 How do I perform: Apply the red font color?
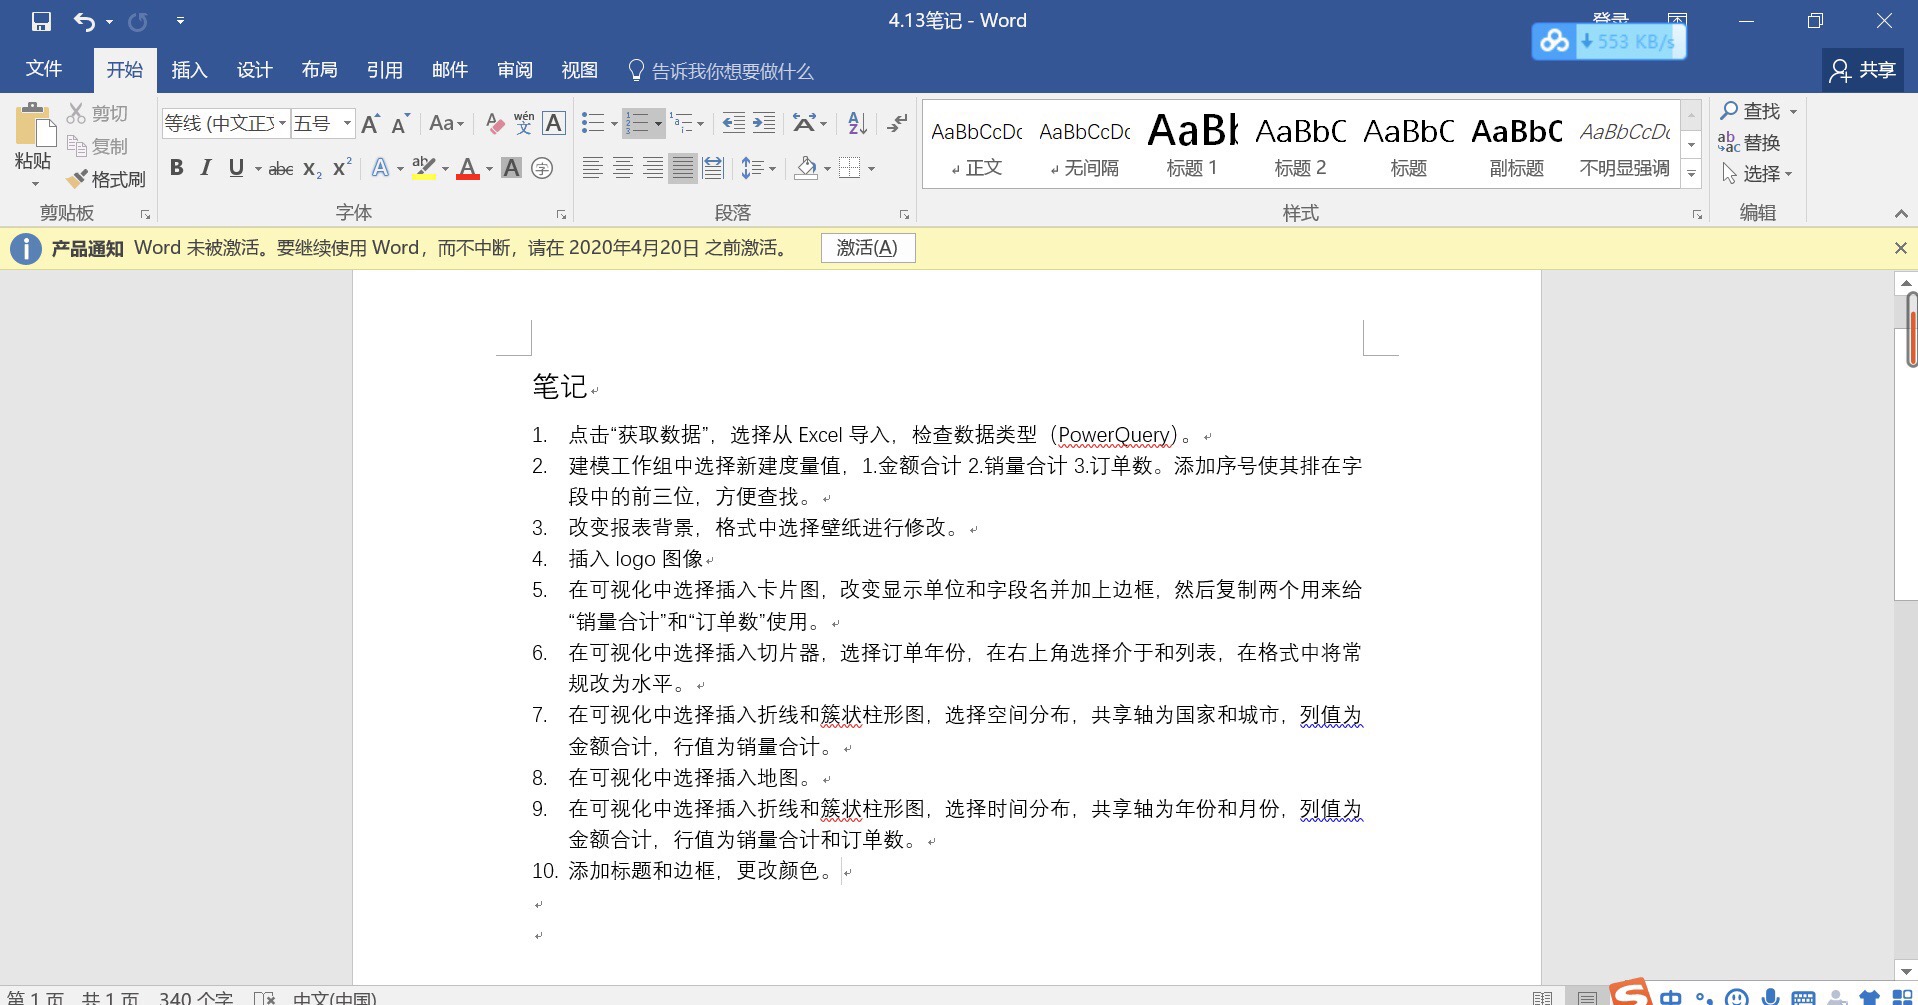(x=467, y=169)
